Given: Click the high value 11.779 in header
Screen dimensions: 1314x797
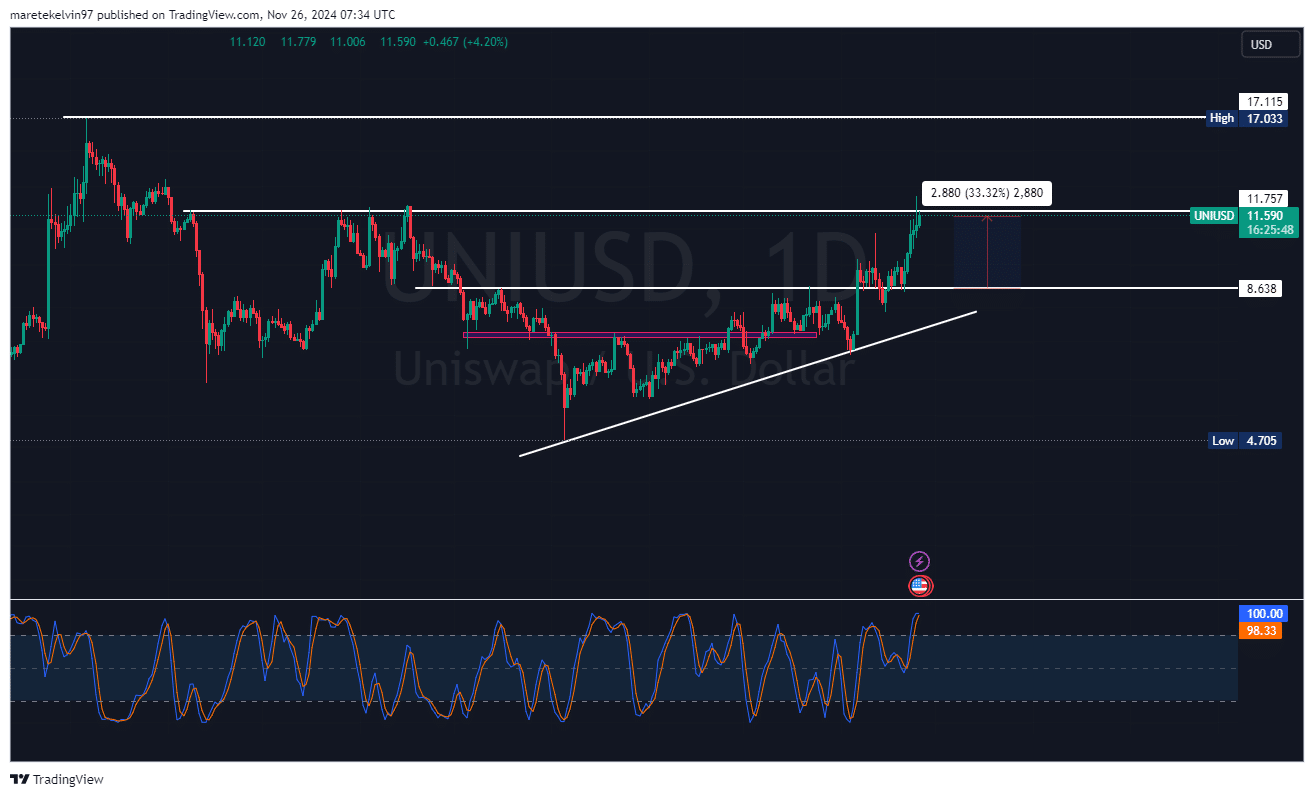Looking at the screenshot, I should [299, 42].
